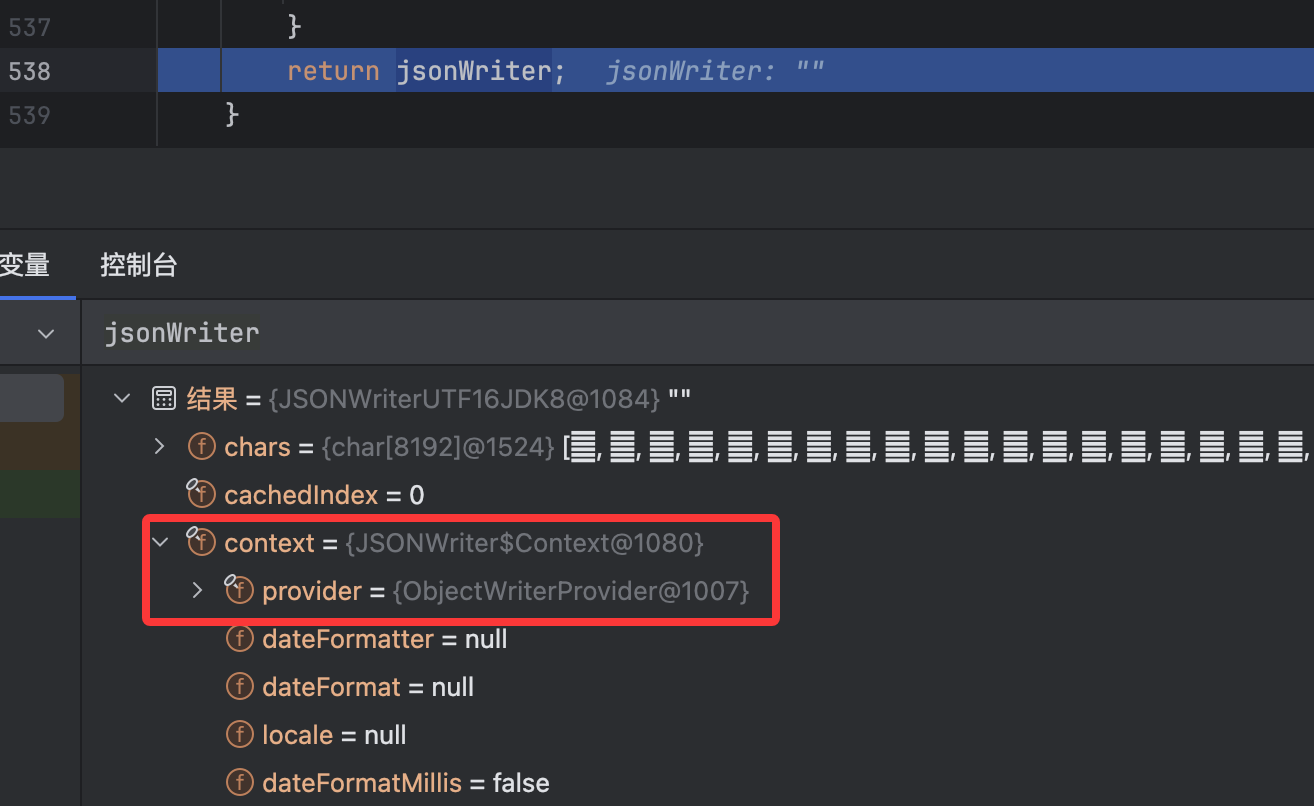Switch to the 控制台 tab

pos(138,265)
